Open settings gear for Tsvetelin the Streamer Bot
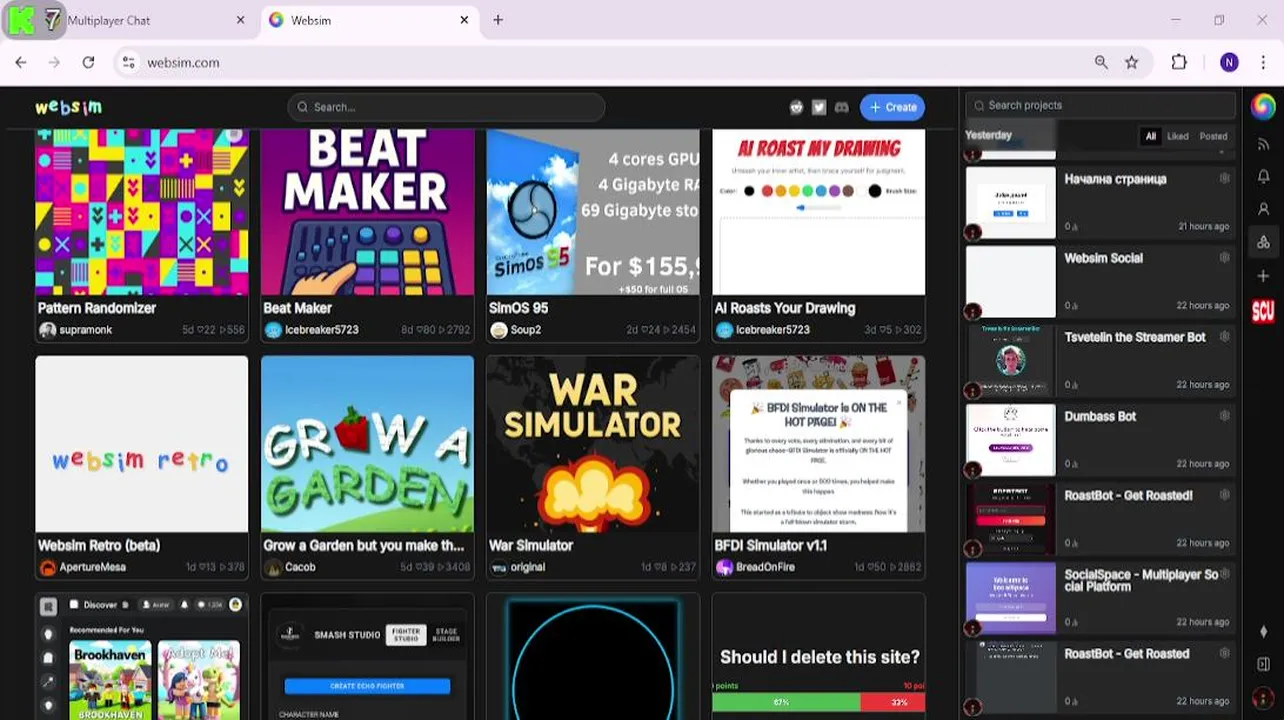1284x720 pixels. tap(1224, 337)
